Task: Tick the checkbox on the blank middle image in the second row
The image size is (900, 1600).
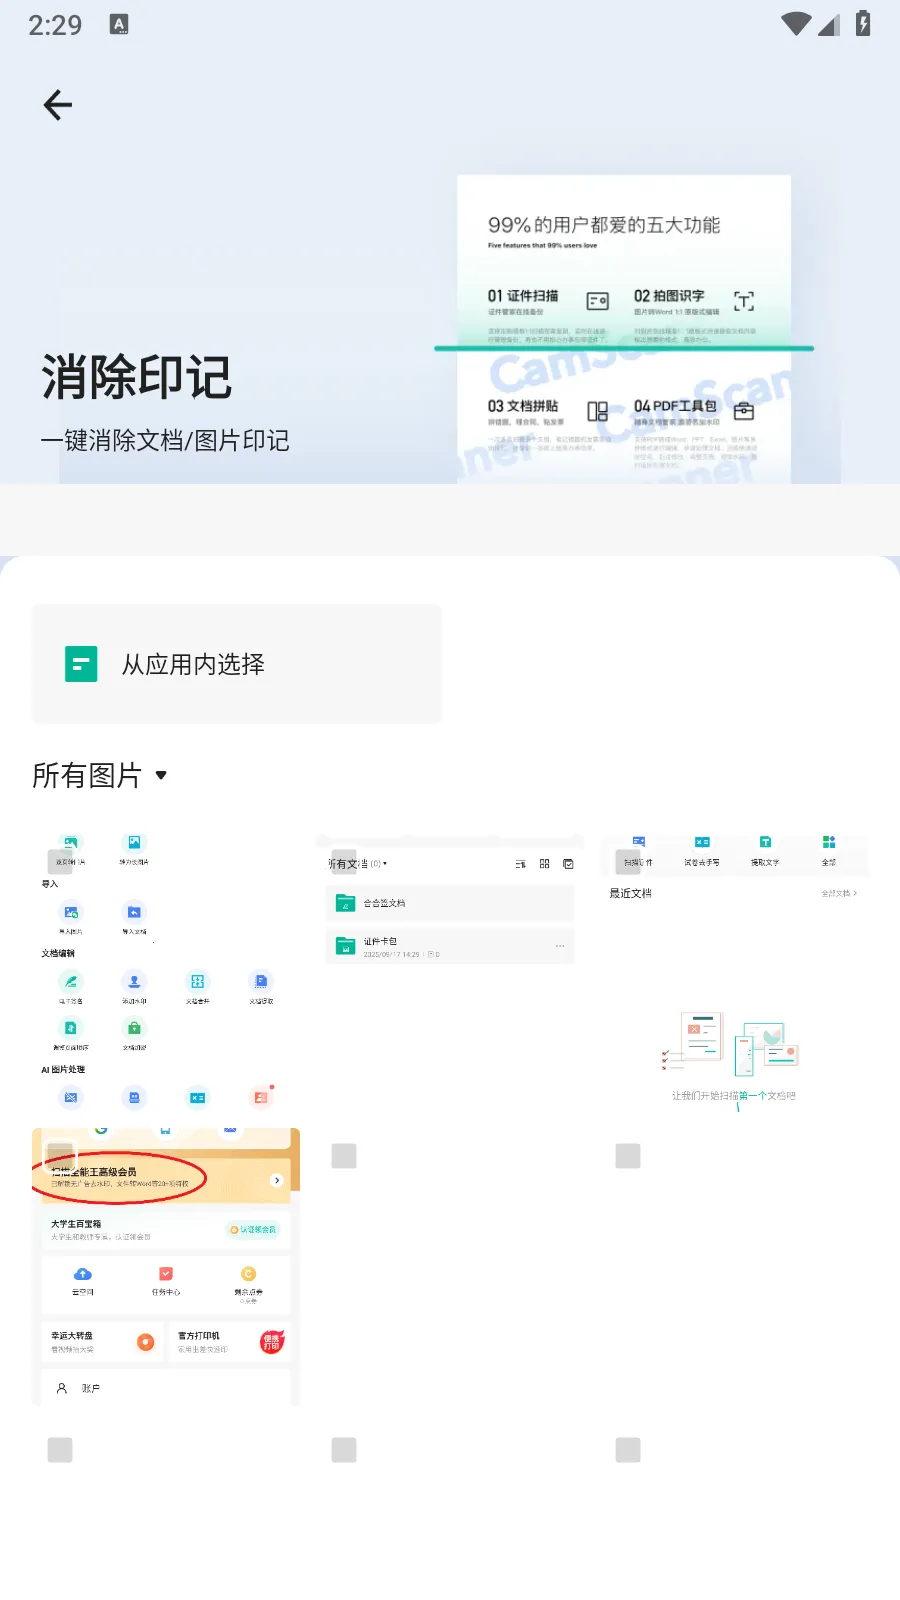Action: point(344,1156)
